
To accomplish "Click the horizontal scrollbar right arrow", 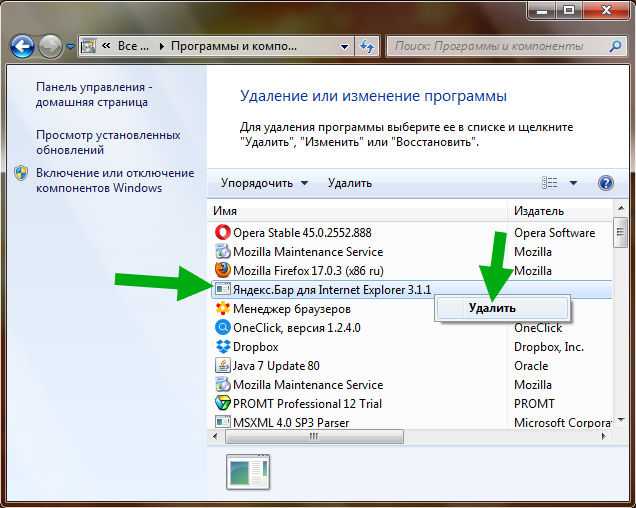I will [x=604, y=437].
